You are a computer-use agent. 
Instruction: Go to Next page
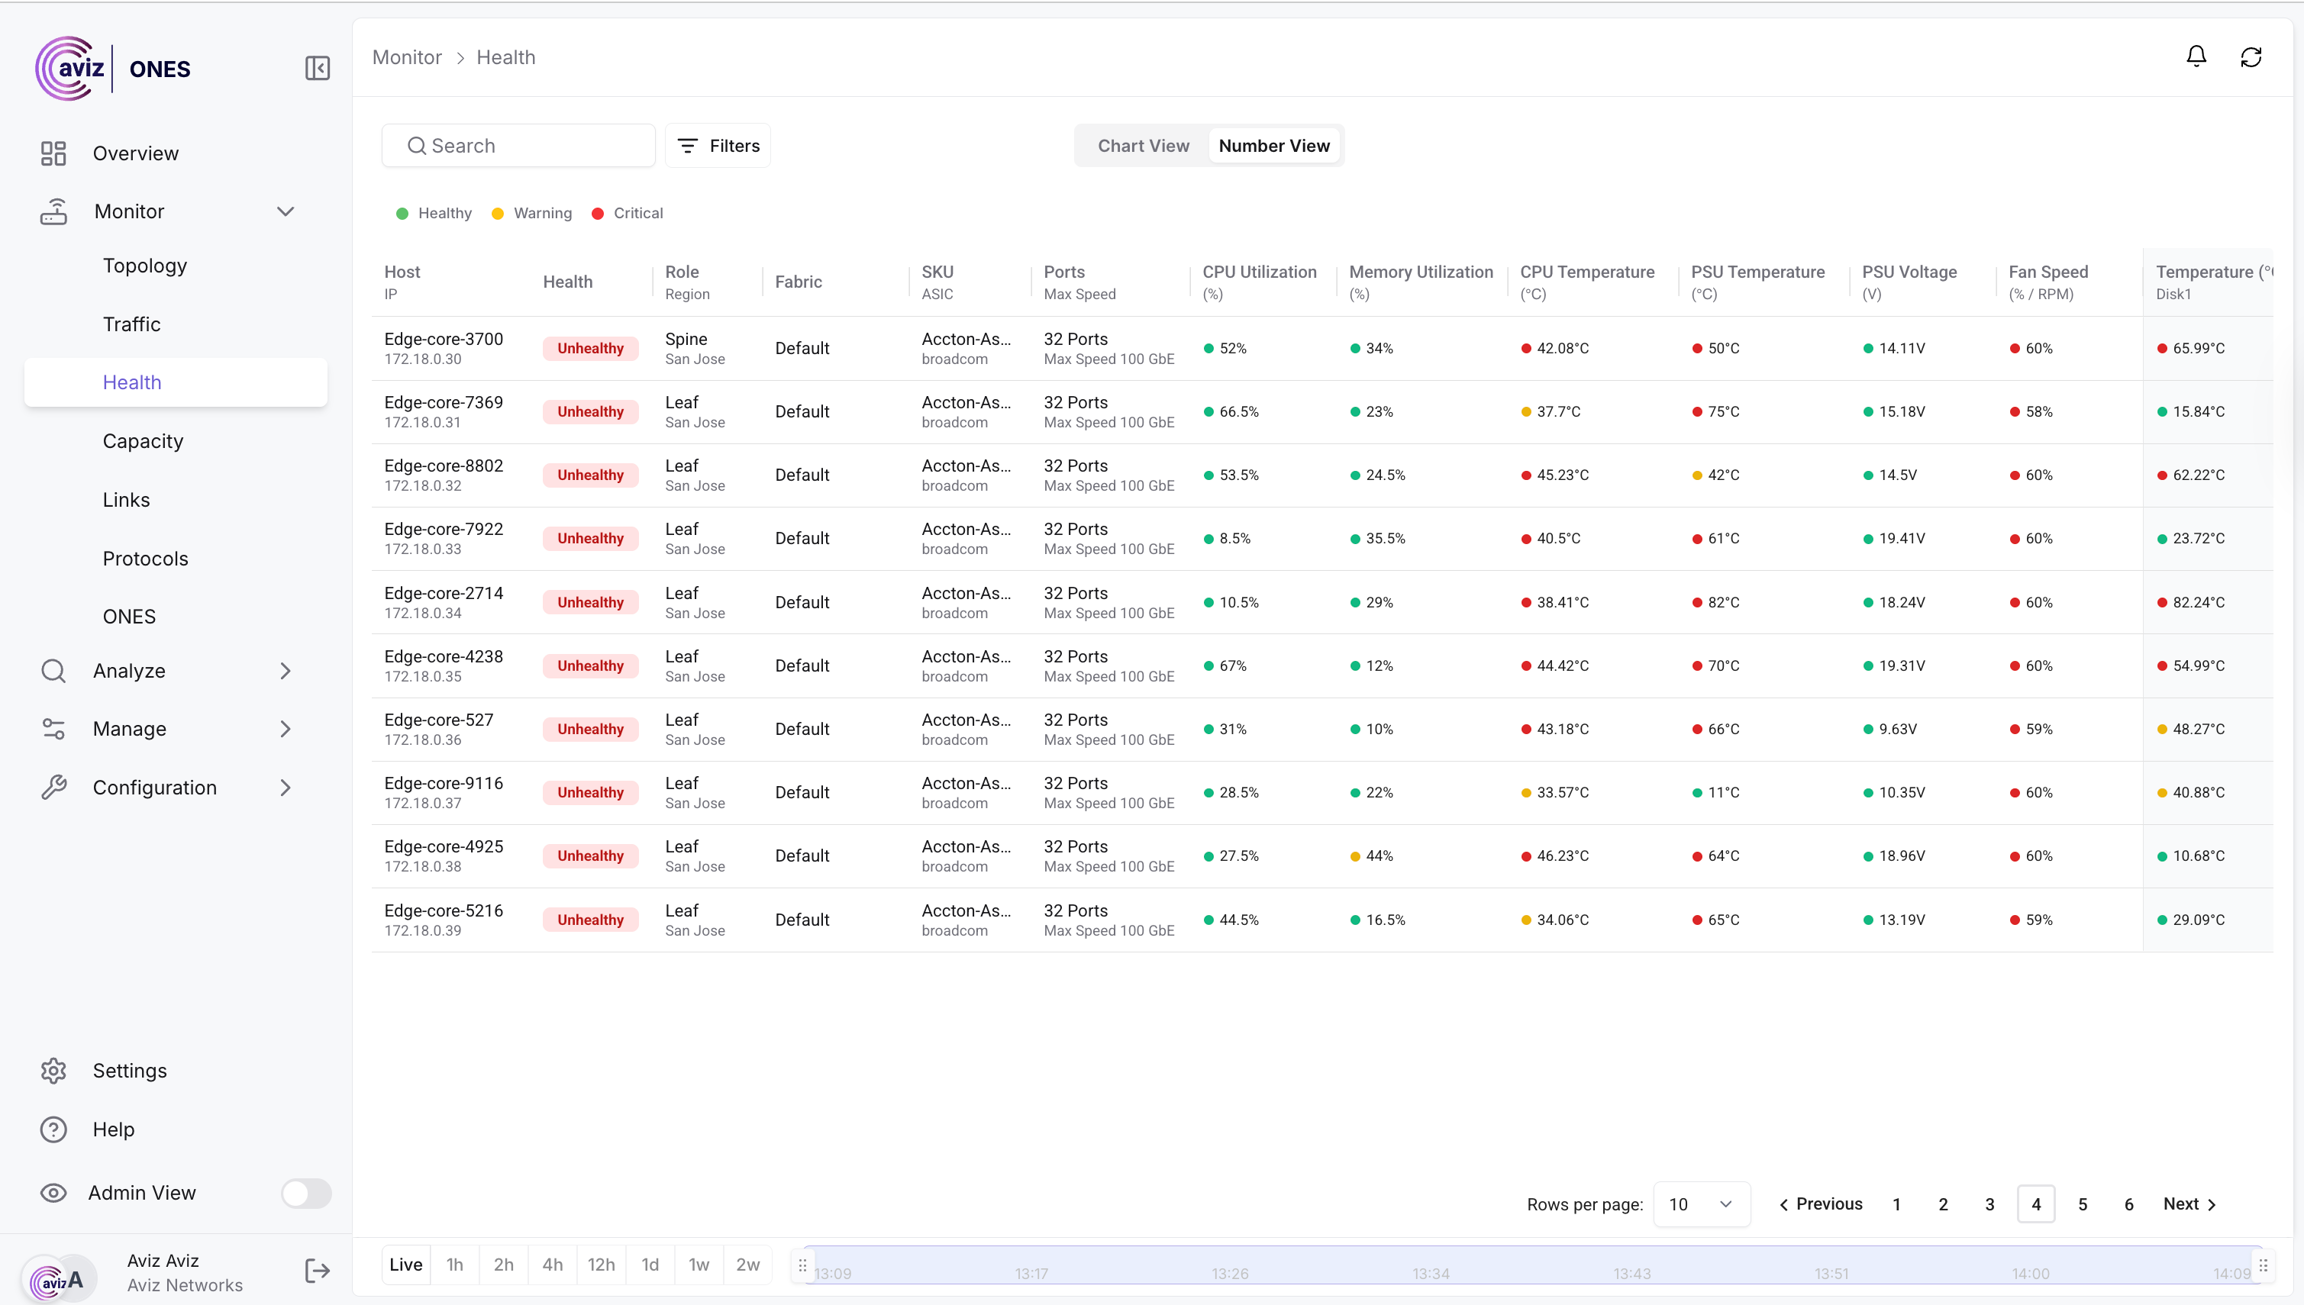pos(2189,1204)
